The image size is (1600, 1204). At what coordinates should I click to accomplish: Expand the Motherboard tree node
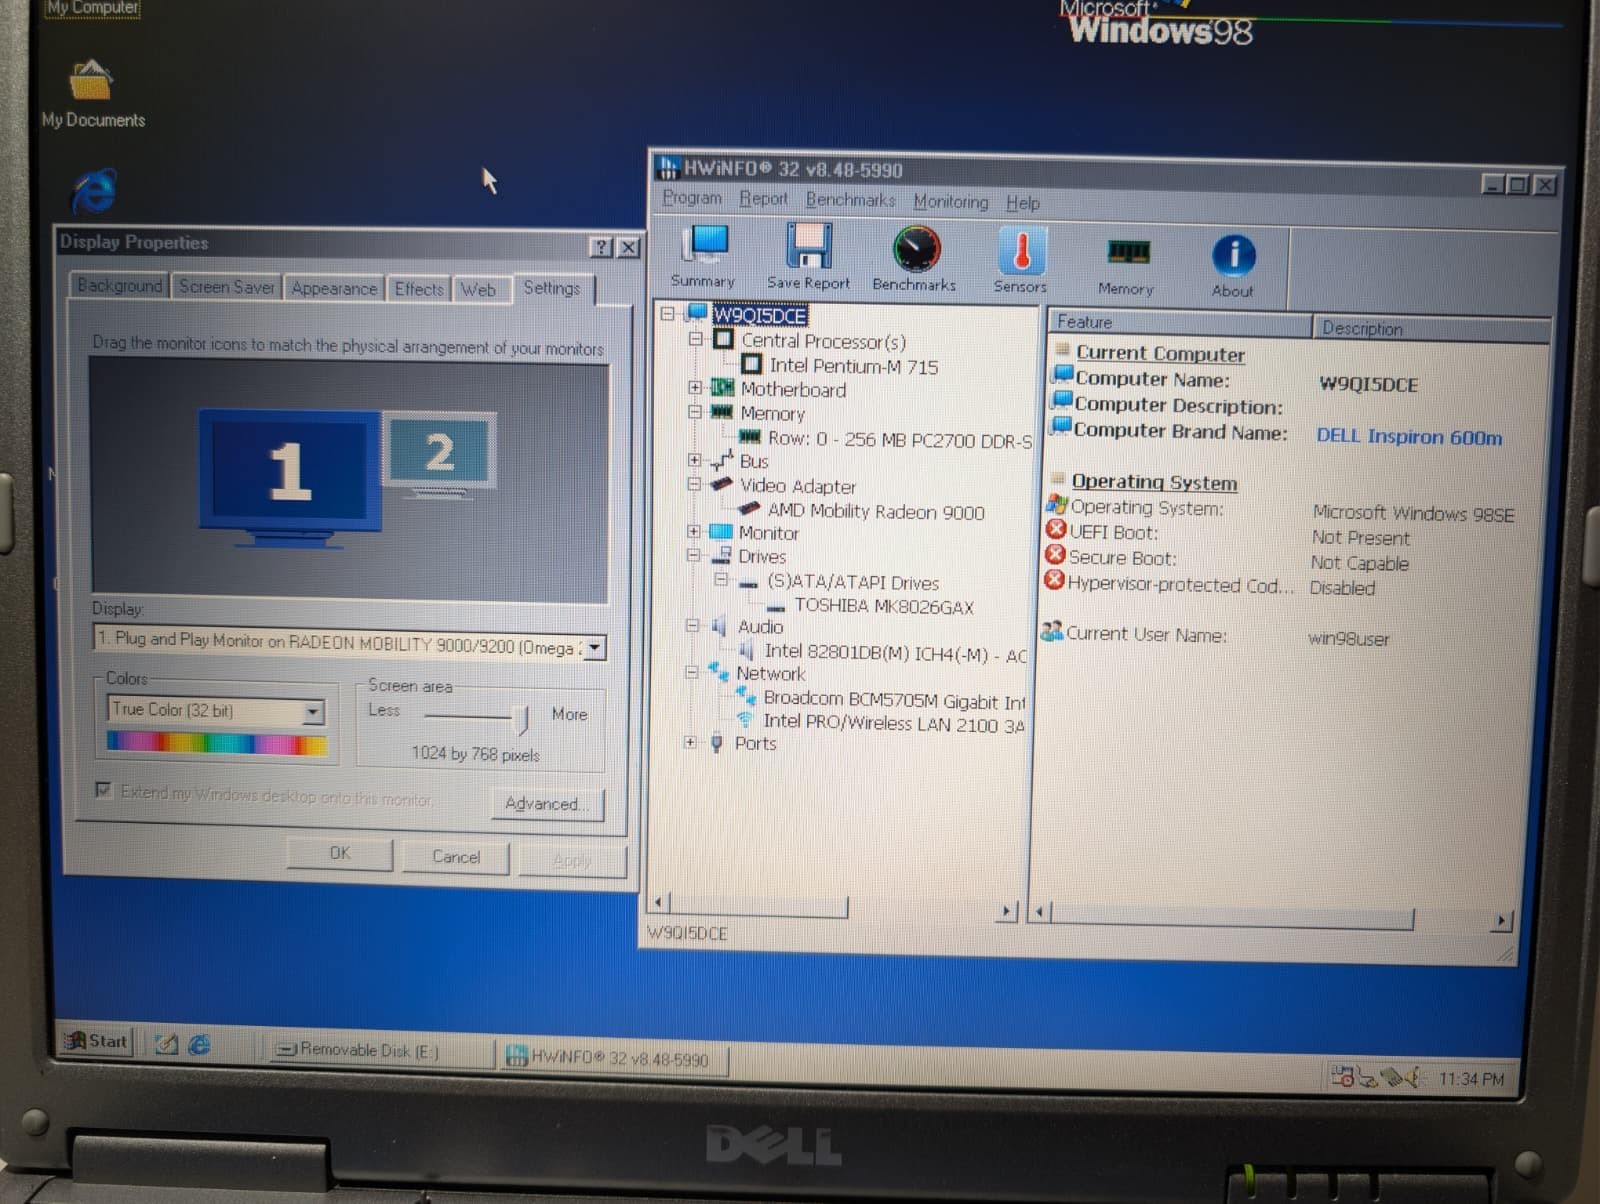tap(695, 387)
